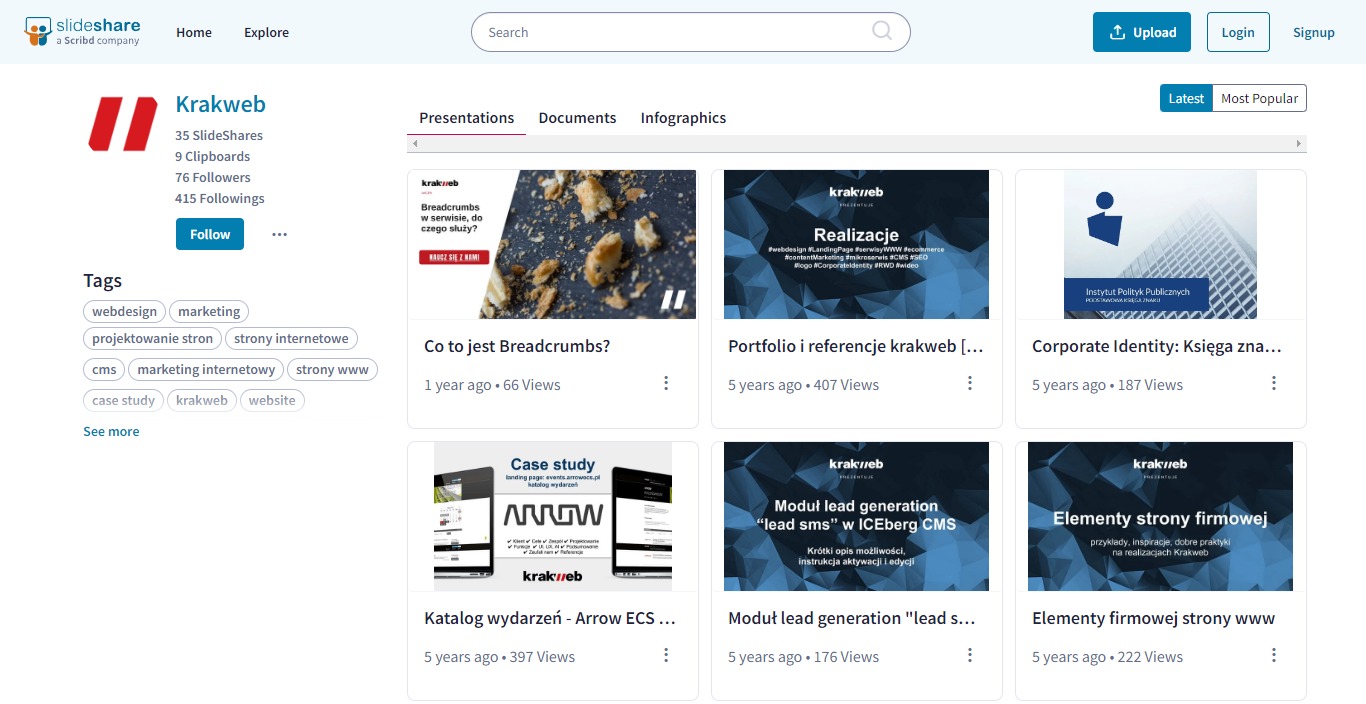Open the three-dot menu beside Follow
This screenshot has height=704, width=1366.
[279, 234]
